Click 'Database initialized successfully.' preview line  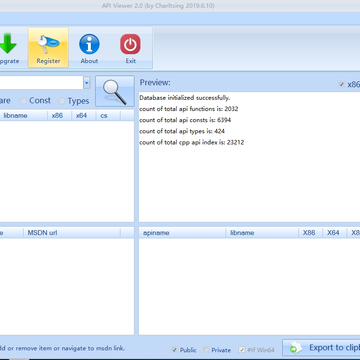tap(185, 98)
